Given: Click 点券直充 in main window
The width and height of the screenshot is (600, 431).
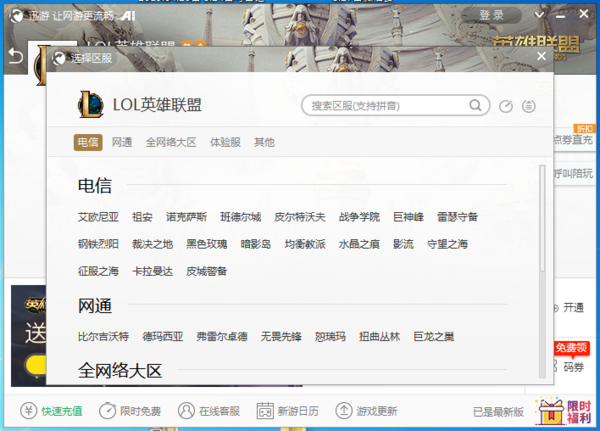Looking at the screenshot, I should (x=574, y=140).
